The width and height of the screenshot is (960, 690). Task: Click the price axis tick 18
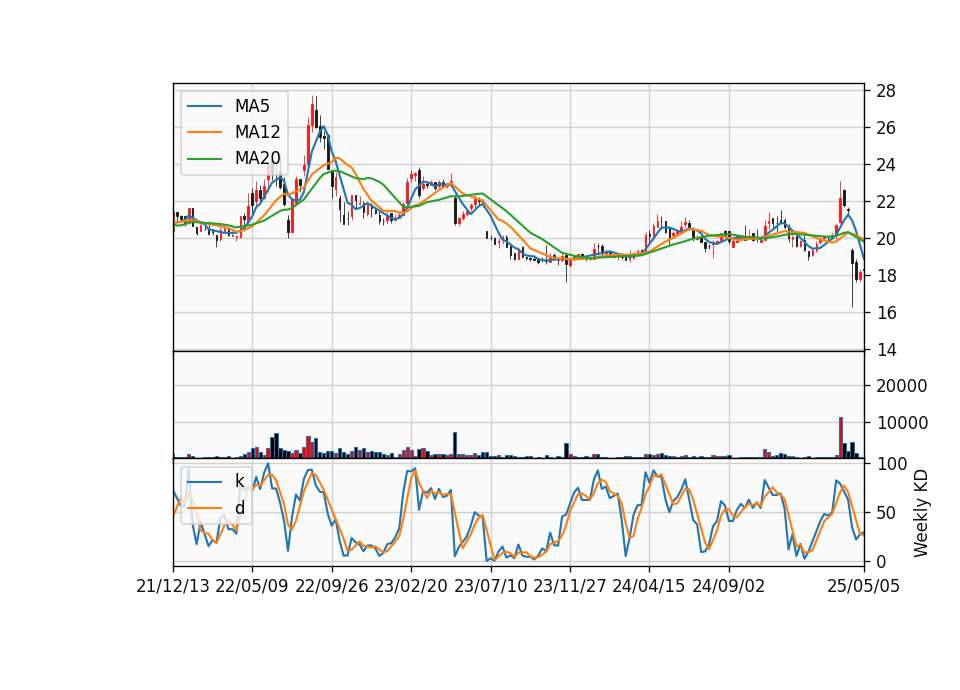click(x=886, y=276)
